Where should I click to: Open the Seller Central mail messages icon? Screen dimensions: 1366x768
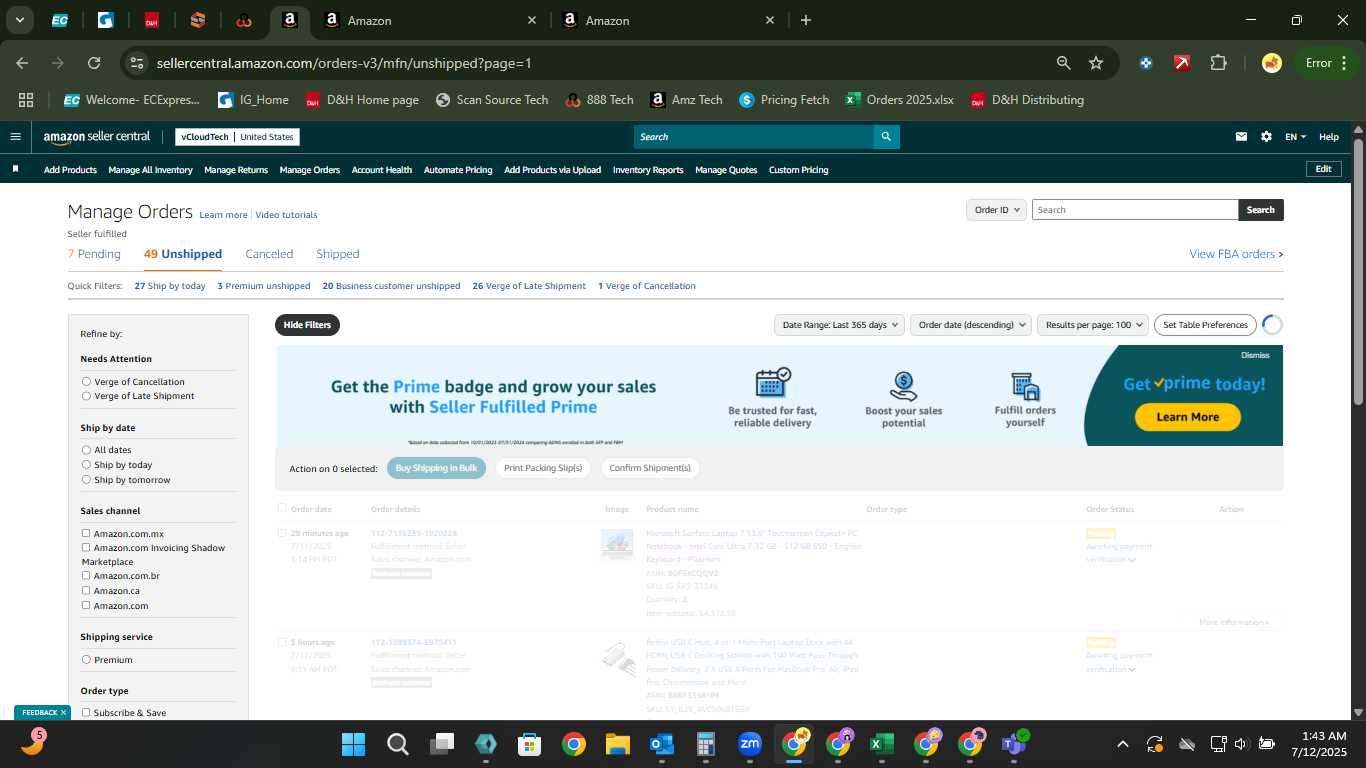(x=1241, y=137)
